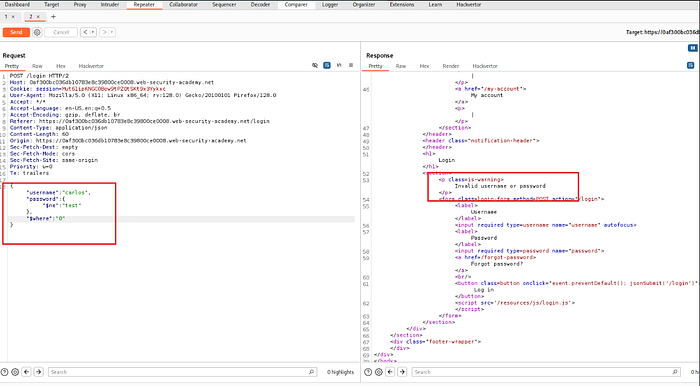Jump to previous Response search match
The image size is (700, 386).
[x=390, y=372]
